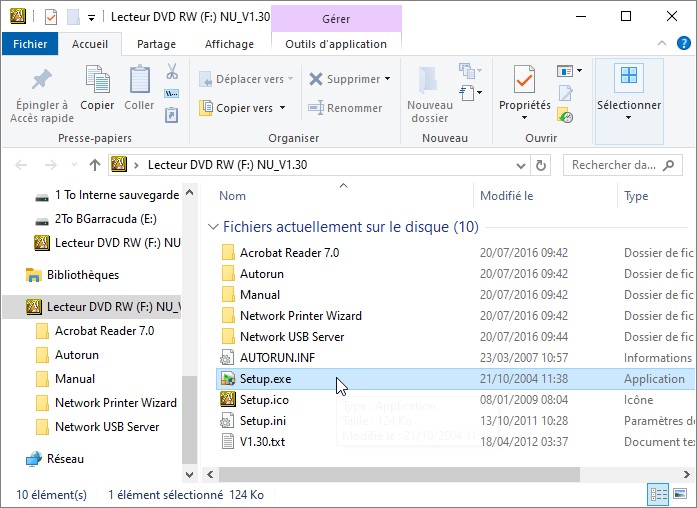The width and height of the screenshot is (697, 508).
Task: Switch to the Partage tab
Action: click(x=156, y=44)
